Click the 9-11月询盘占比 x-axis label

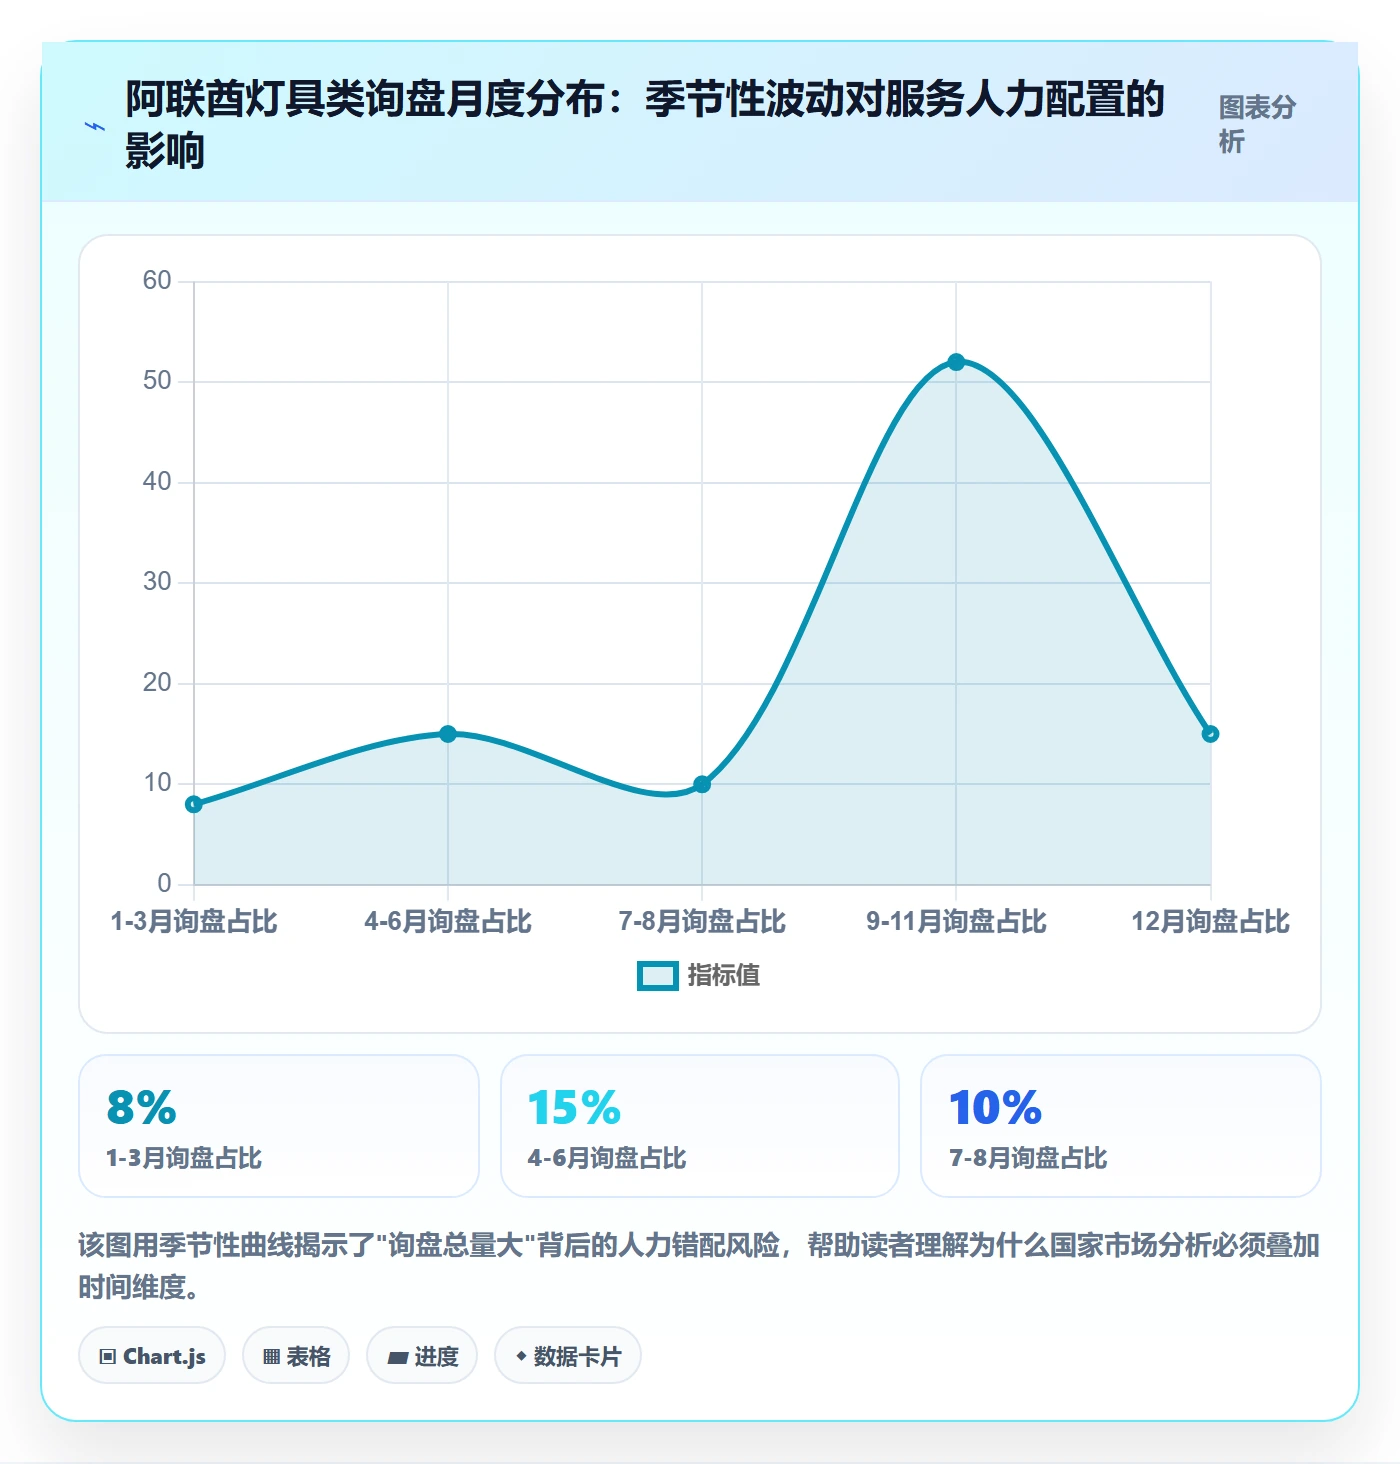click(x=956, y=921)
